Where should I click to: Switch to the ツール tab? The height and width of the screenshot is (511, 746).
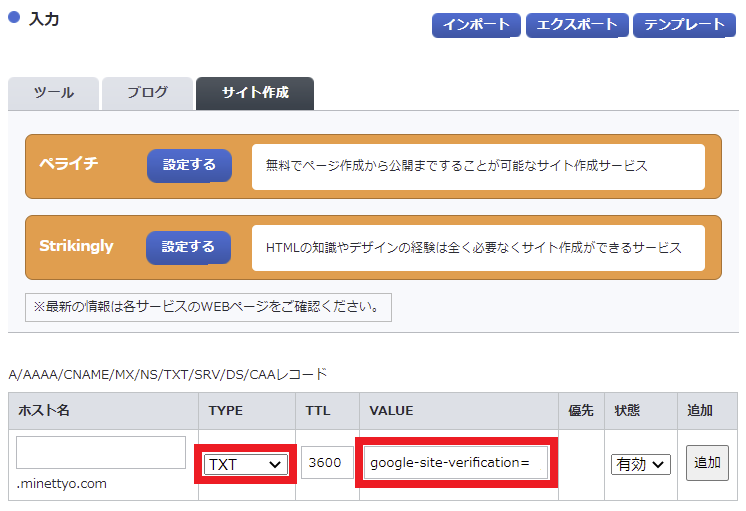[x=53, y=93]
